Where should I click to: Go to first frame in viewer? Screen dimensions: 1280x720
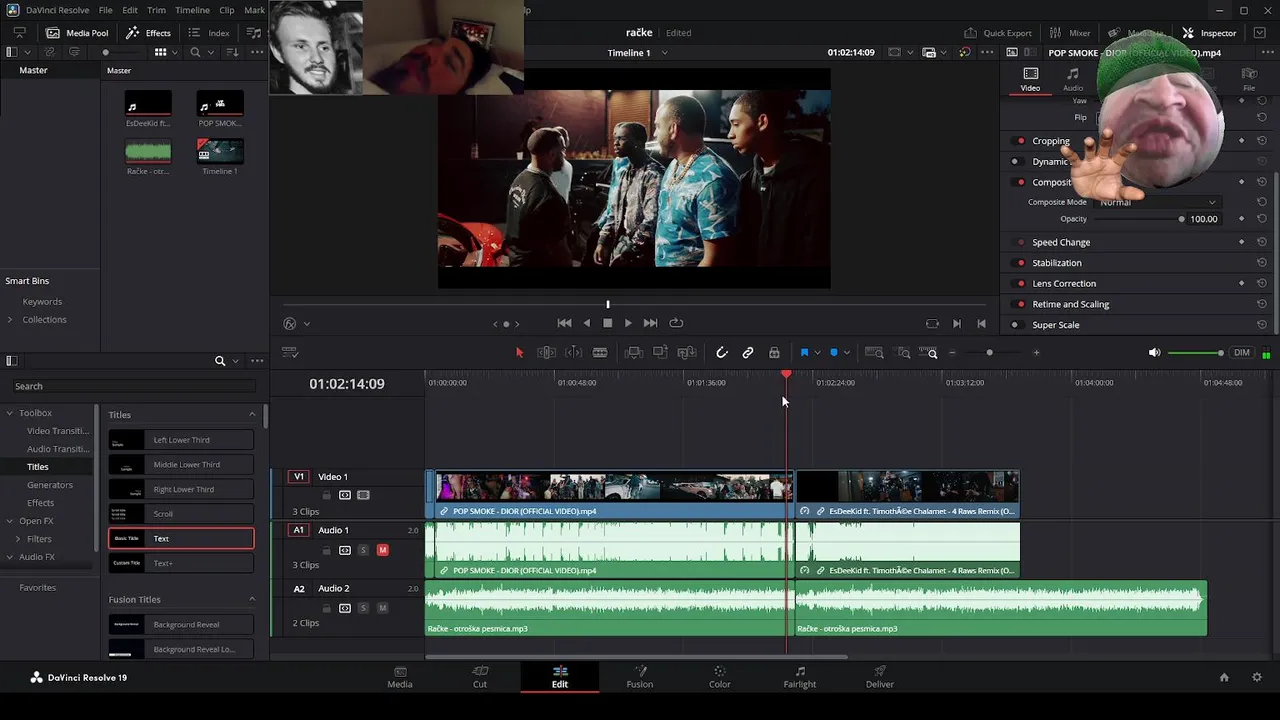point(564,323)
